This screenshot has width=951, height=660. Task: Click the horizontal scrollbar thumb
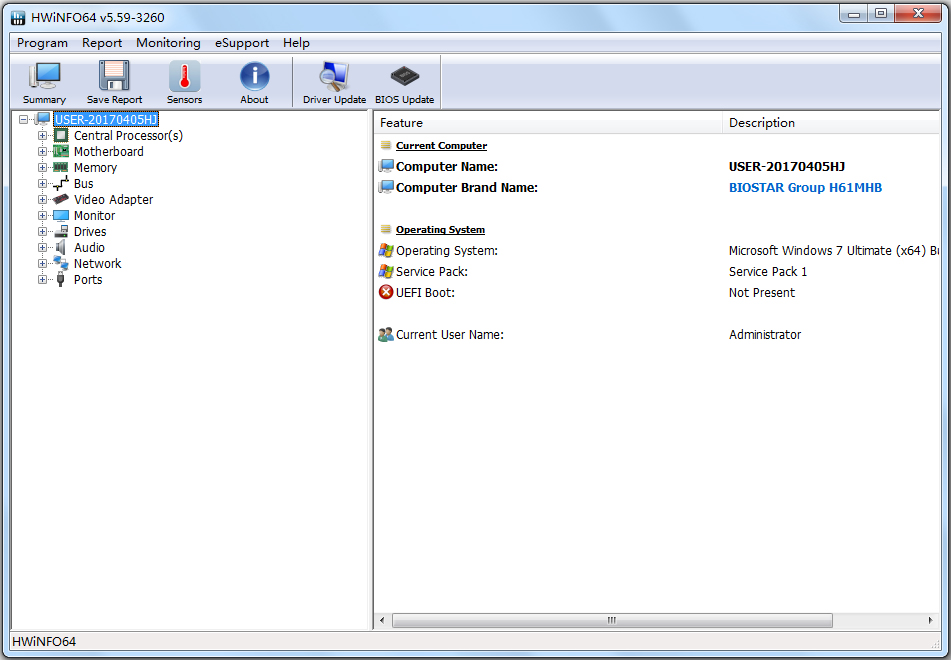611,621
